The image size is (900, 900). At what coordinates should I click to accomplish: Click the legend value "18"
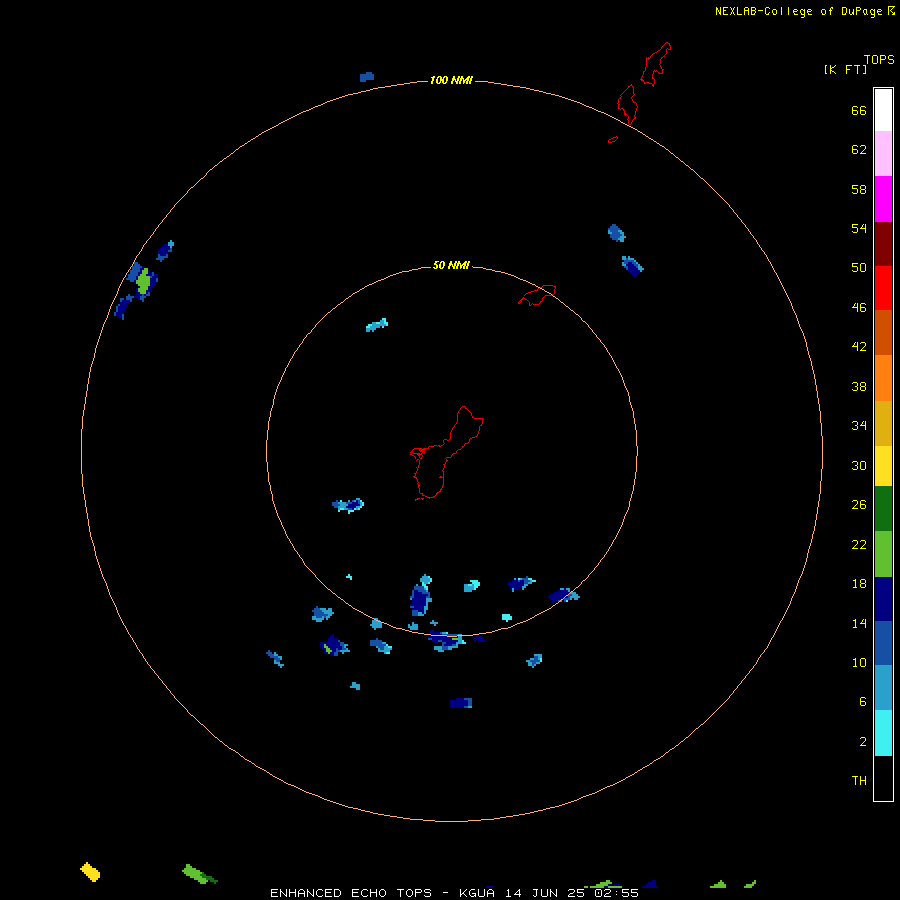coord(859,584)
